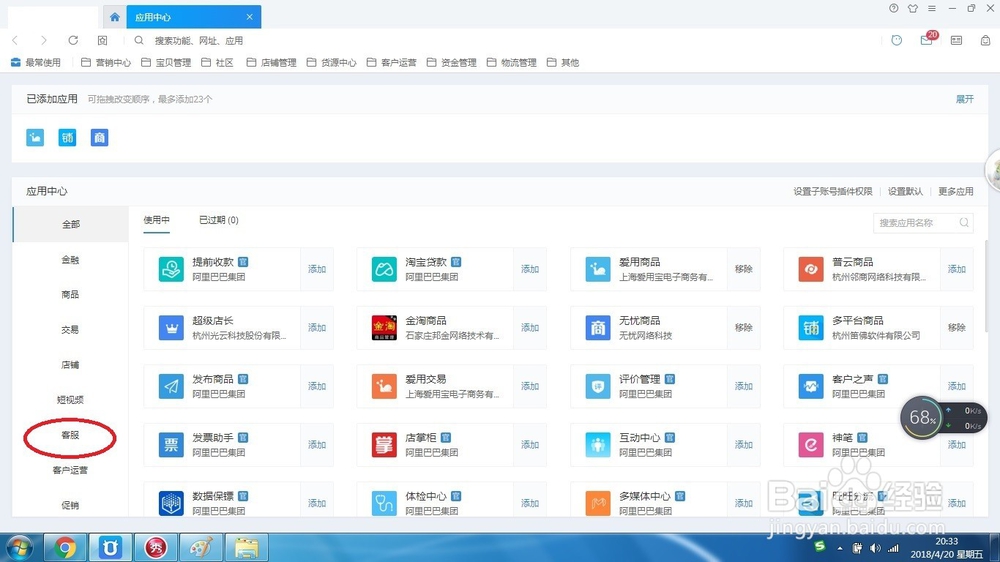Select the 全部 category

point(71,224)
